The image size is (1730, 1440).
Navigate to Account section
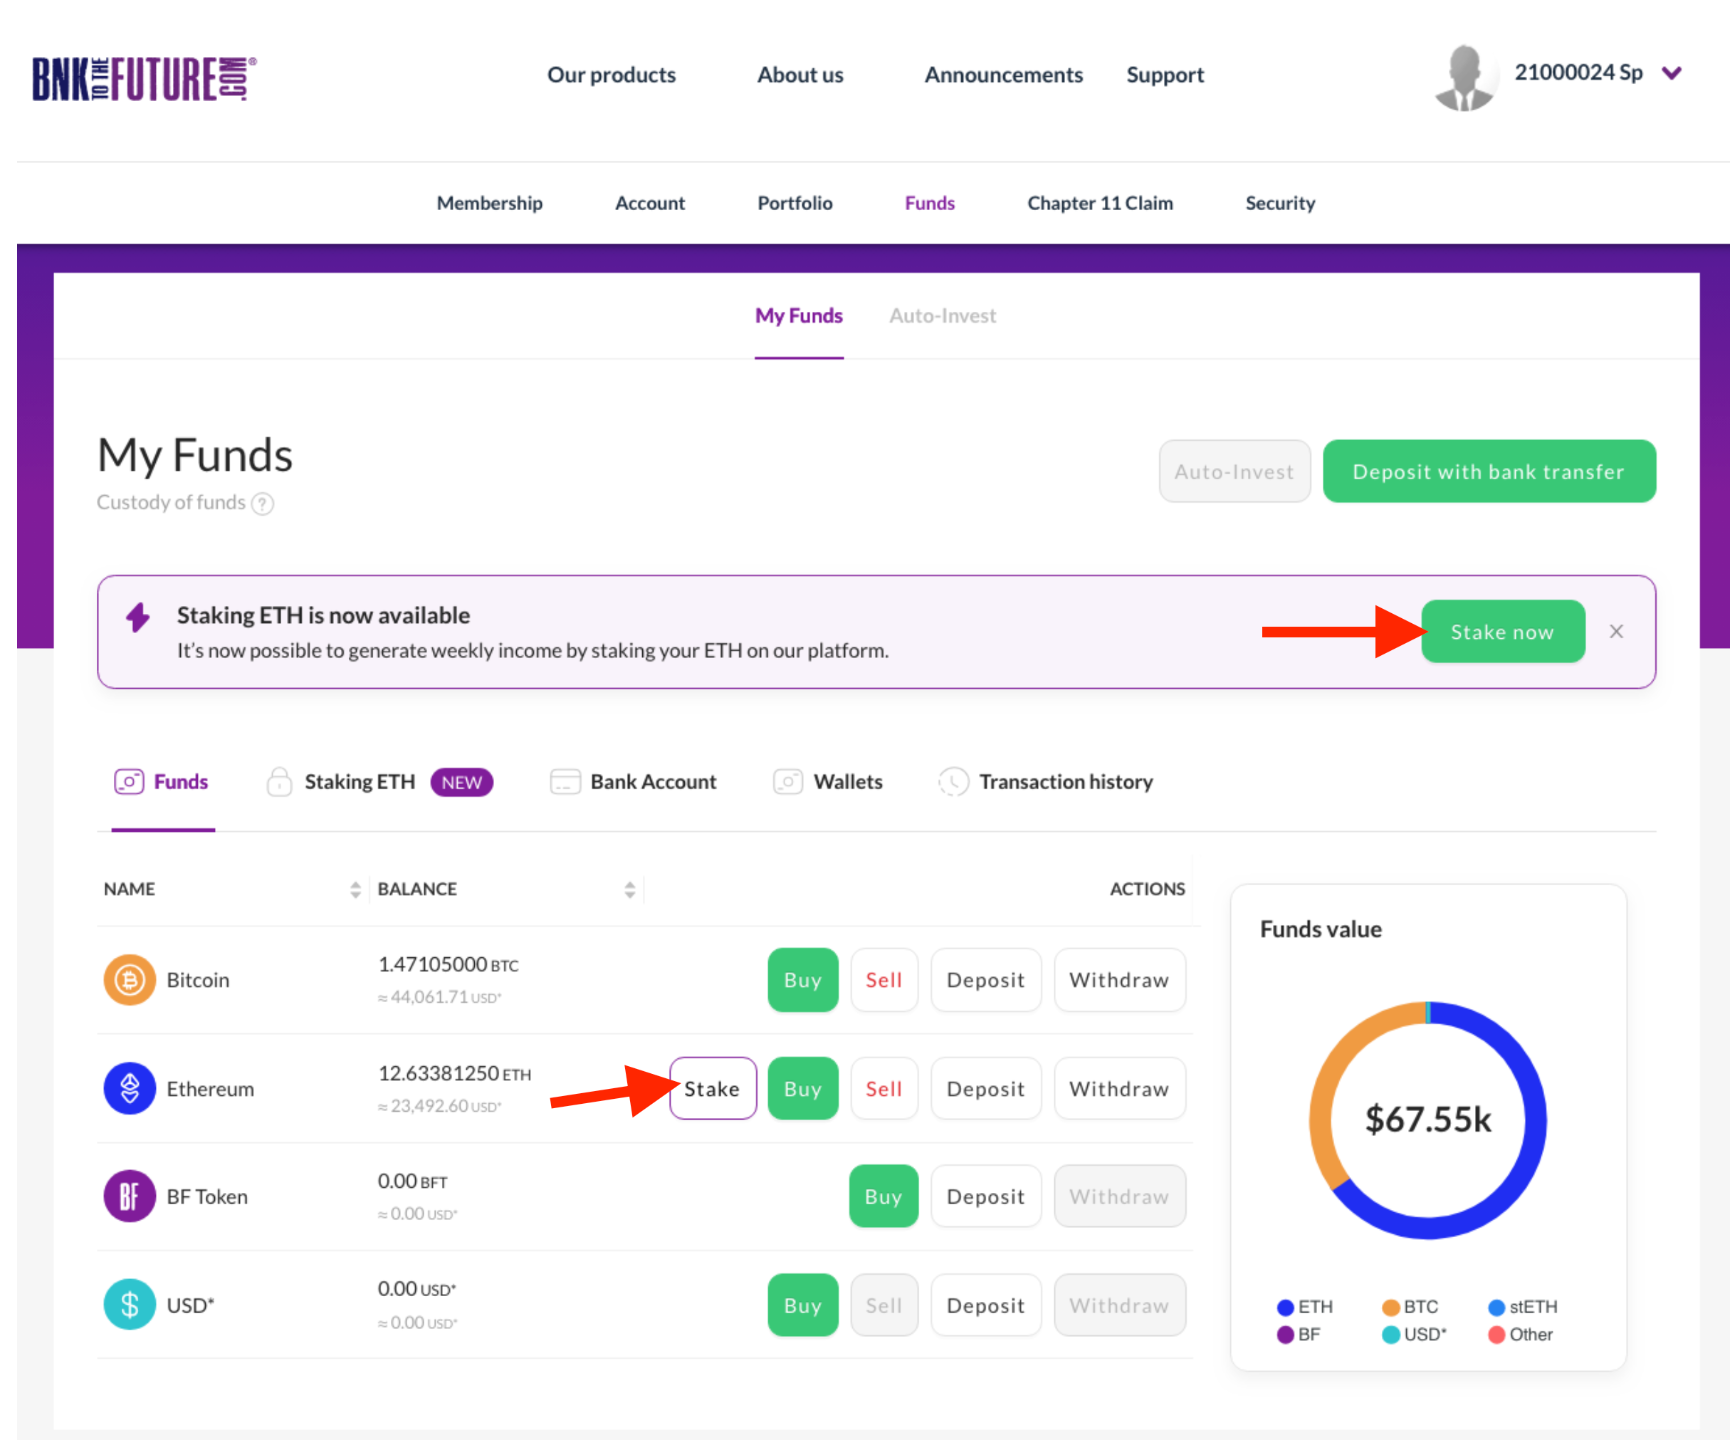tap(650, 203)
